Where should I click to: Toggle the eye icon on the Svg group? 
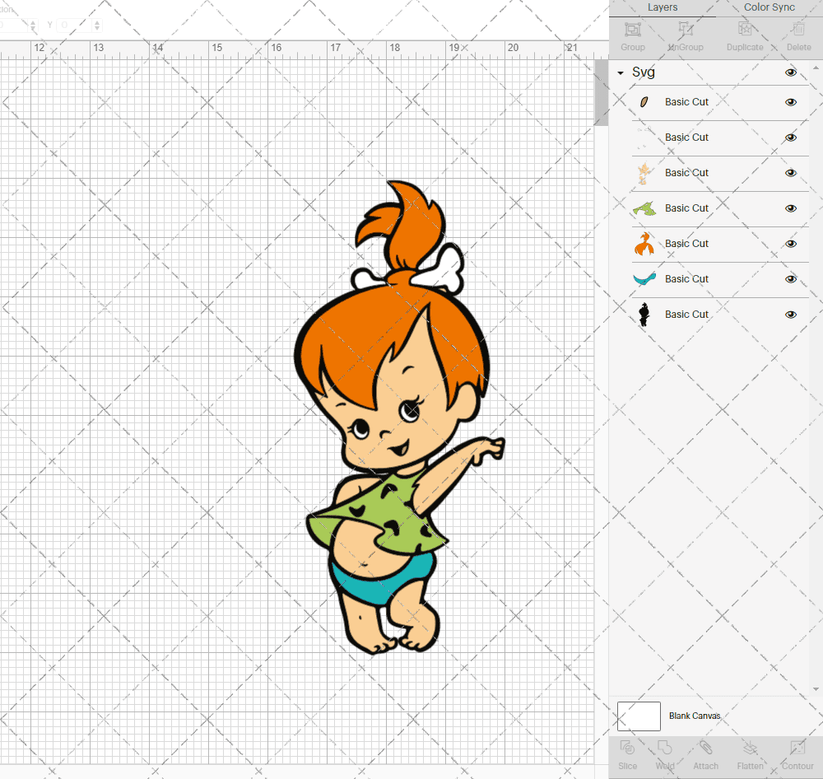(x=790, y=72)
